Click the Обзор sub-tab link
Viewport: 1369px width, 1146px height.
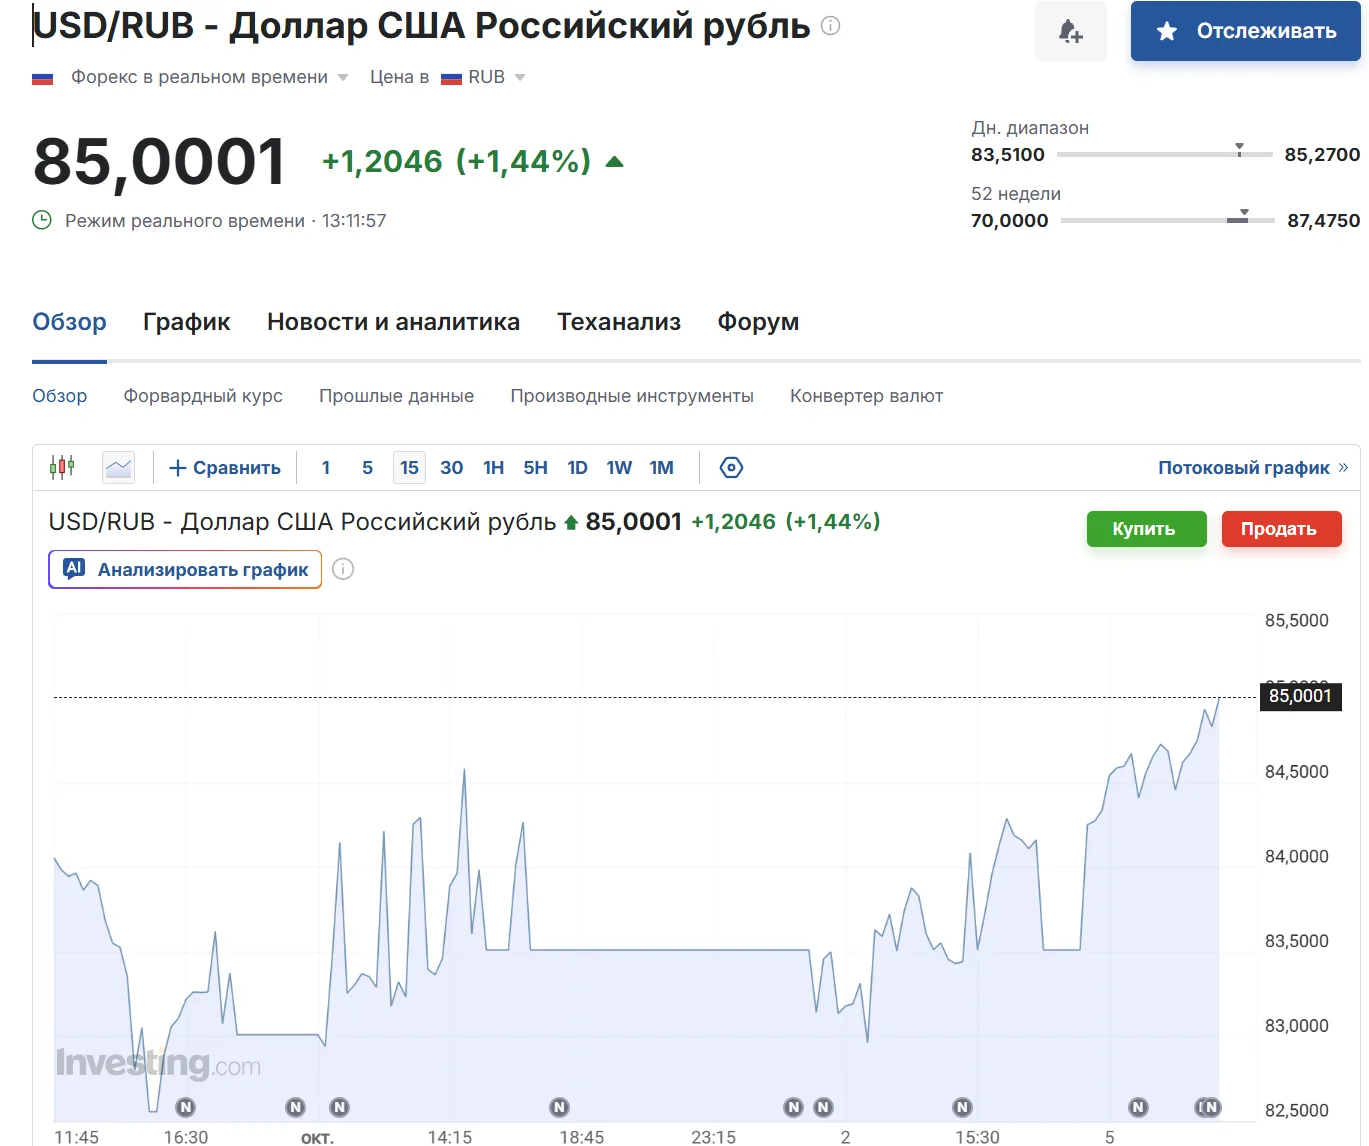coord(60,396)
